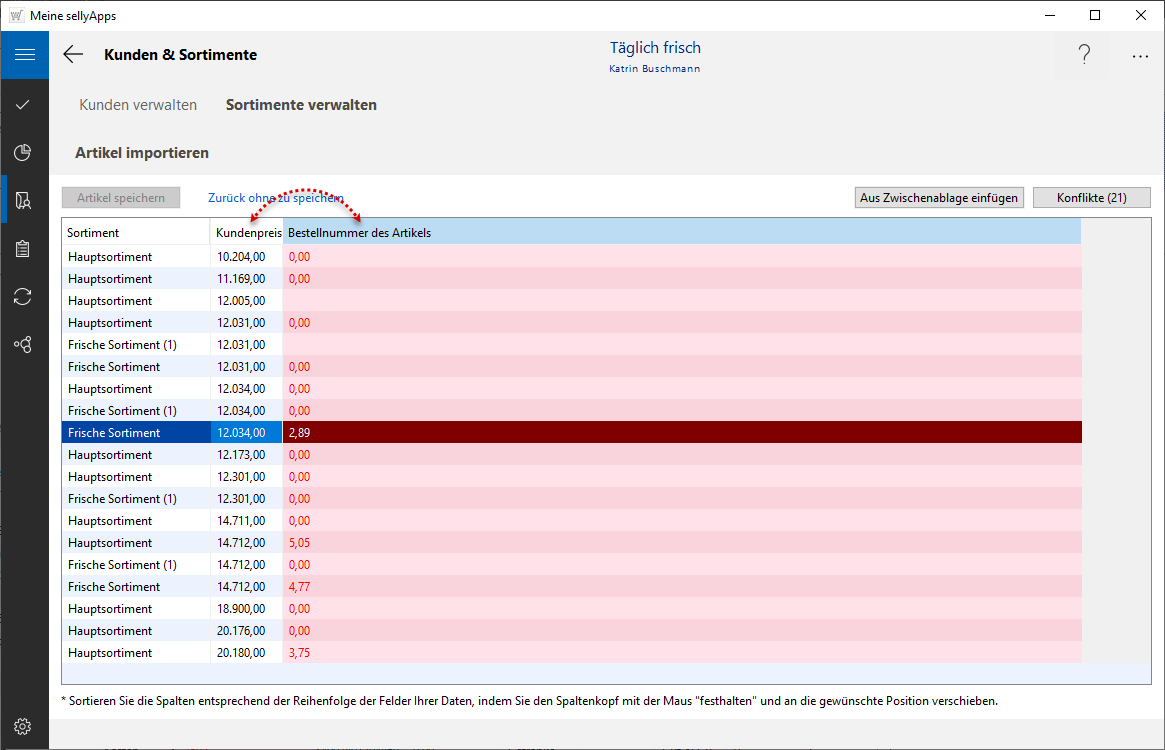
Task: Open the three-dot more options menu
Action: [1140, 57]
